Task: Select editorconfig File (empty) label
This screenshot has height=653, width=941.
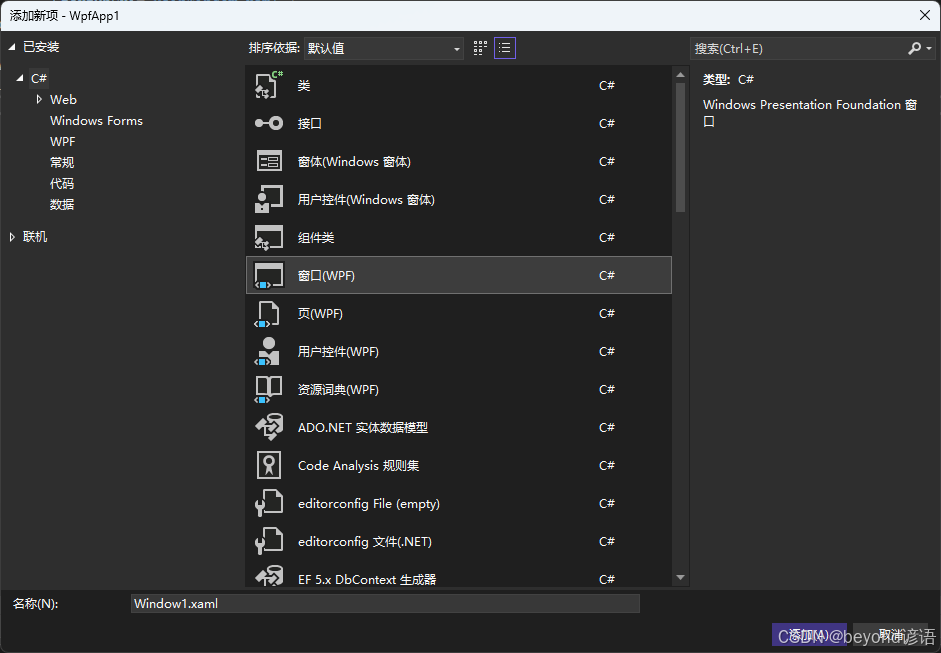Action: pos(368,504)
